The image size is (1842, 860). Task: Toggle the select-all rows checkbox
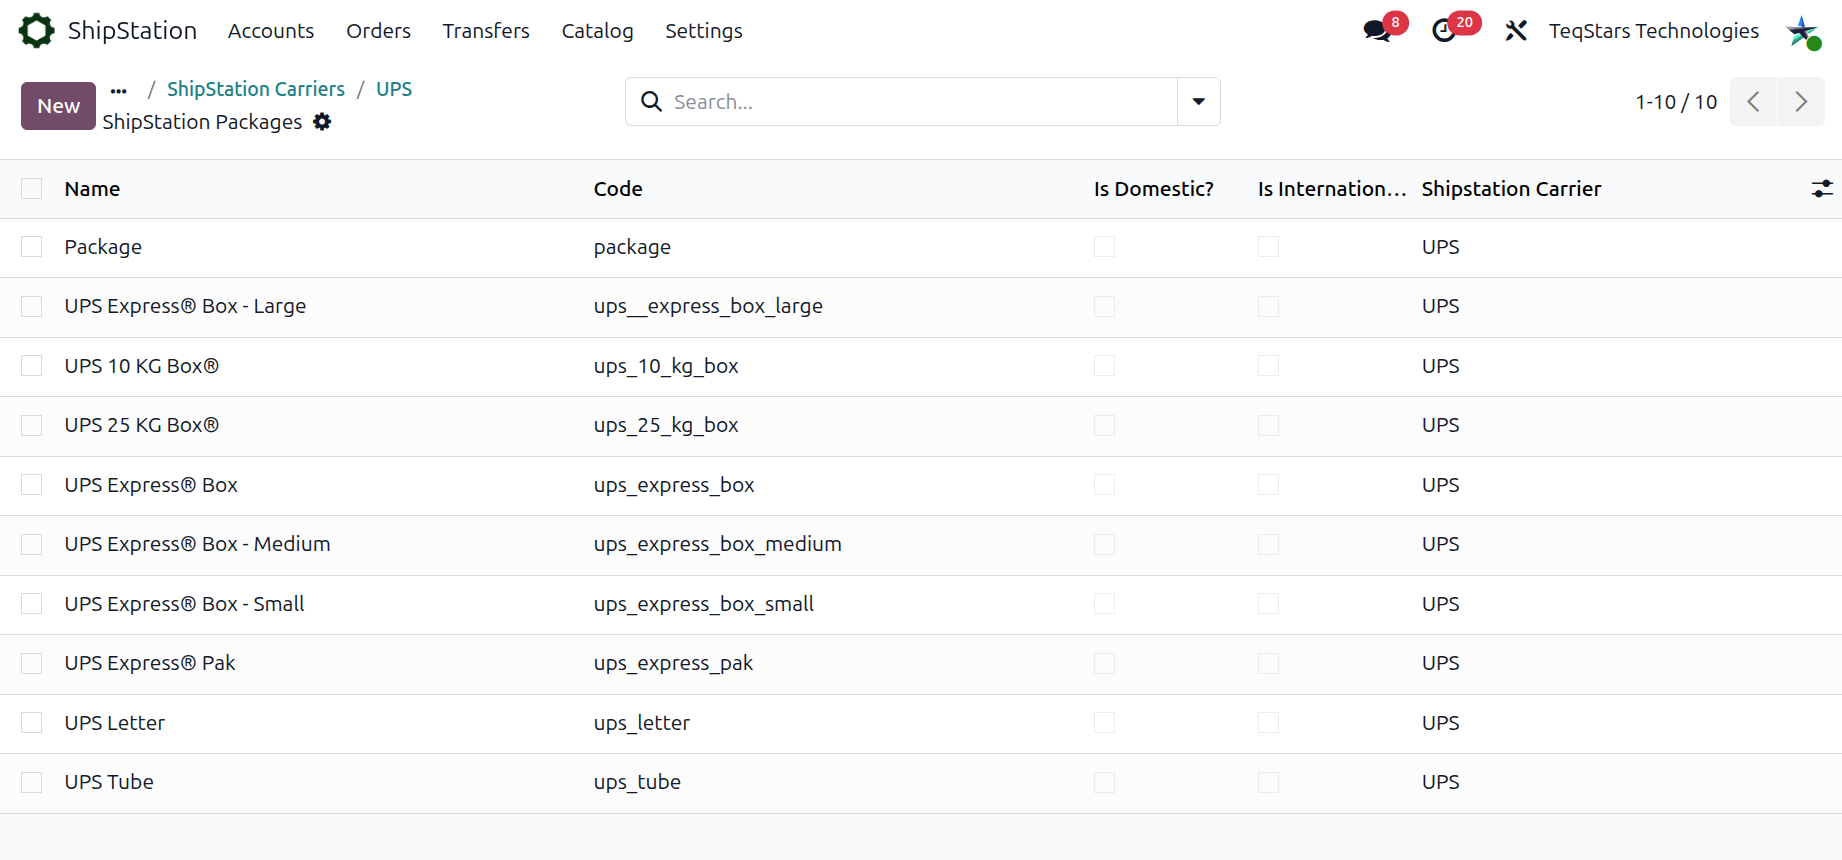point(32,189)
